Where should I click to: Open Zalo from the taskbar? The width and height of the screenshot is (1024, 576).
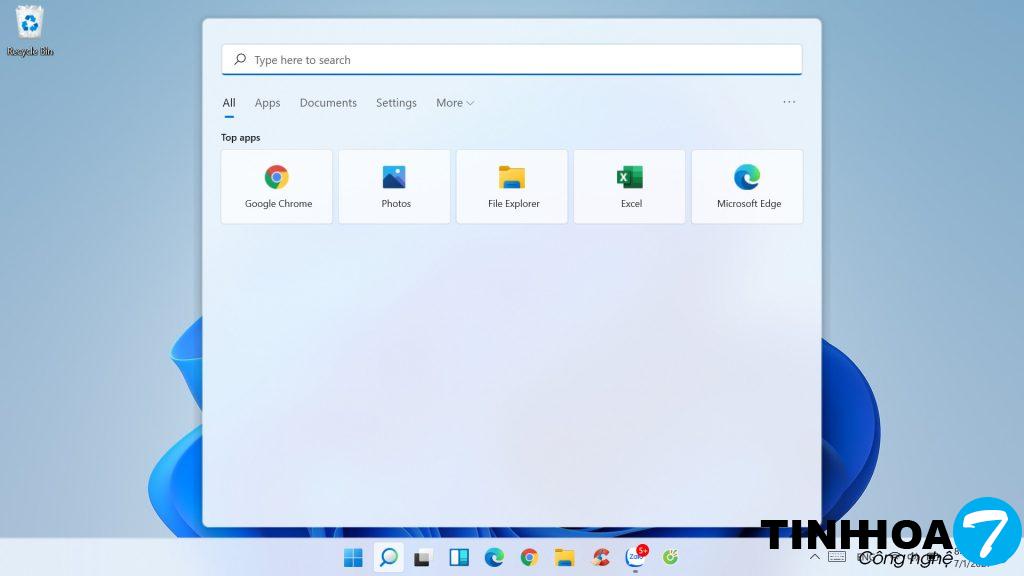coord(635,557)
